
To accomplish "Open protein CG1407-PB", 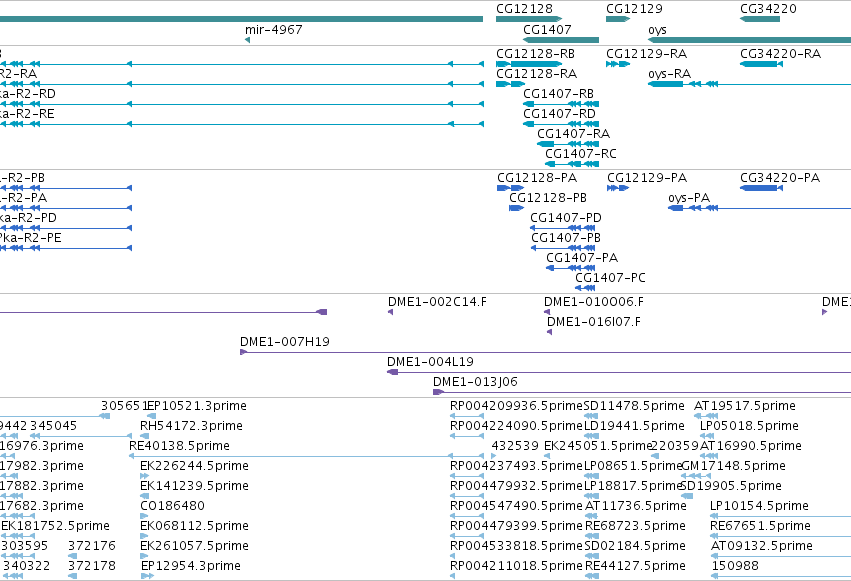I will pos(566,238).
